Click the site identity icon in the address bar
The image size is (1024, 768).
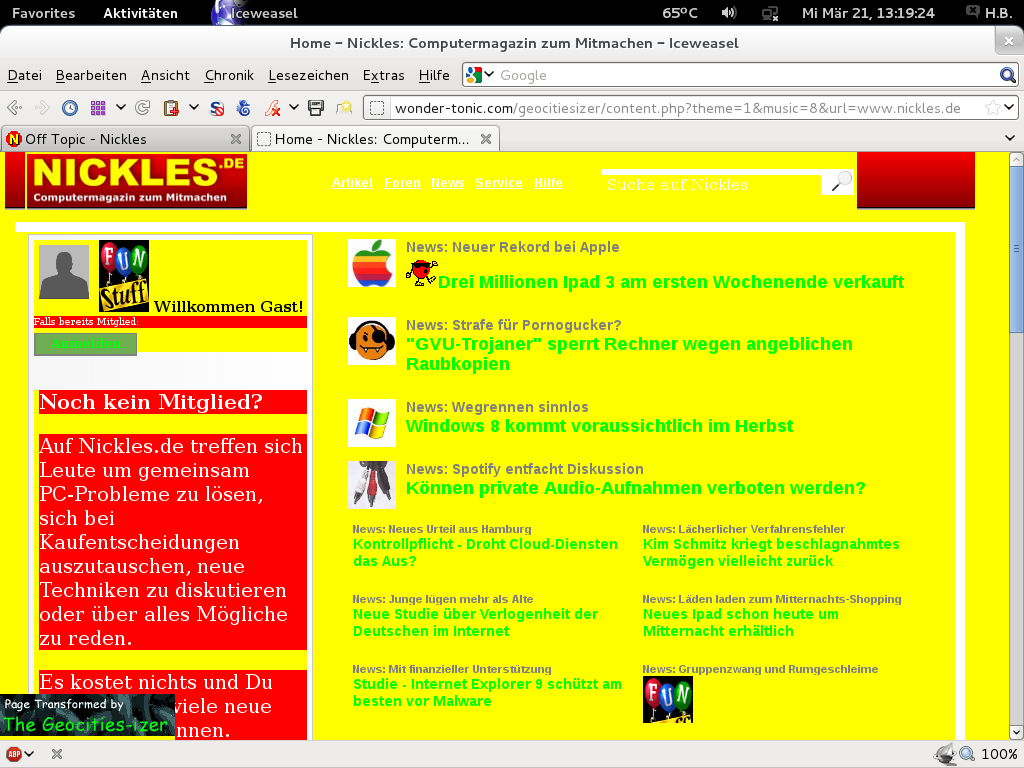click(x=377, y=108)
